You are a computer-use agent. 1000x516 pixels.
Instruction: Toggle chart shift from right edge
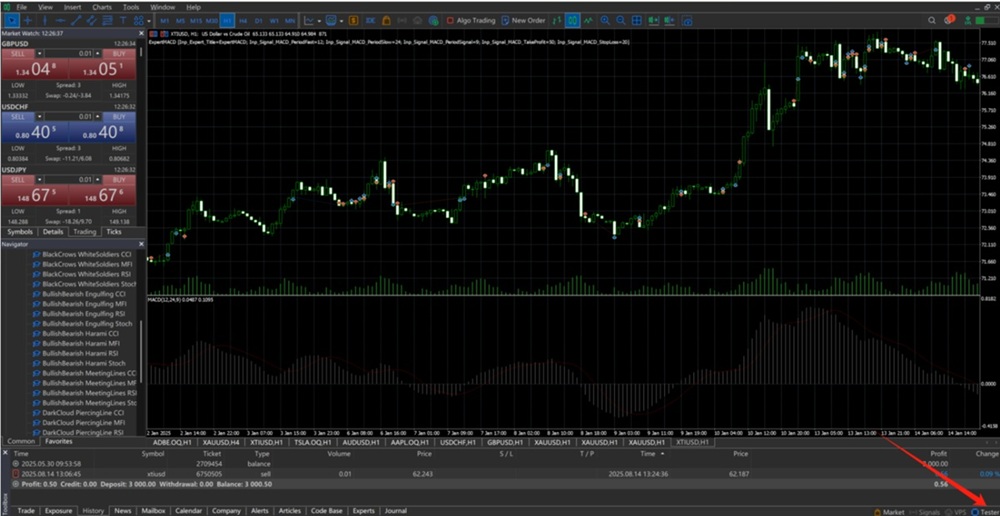669,20
